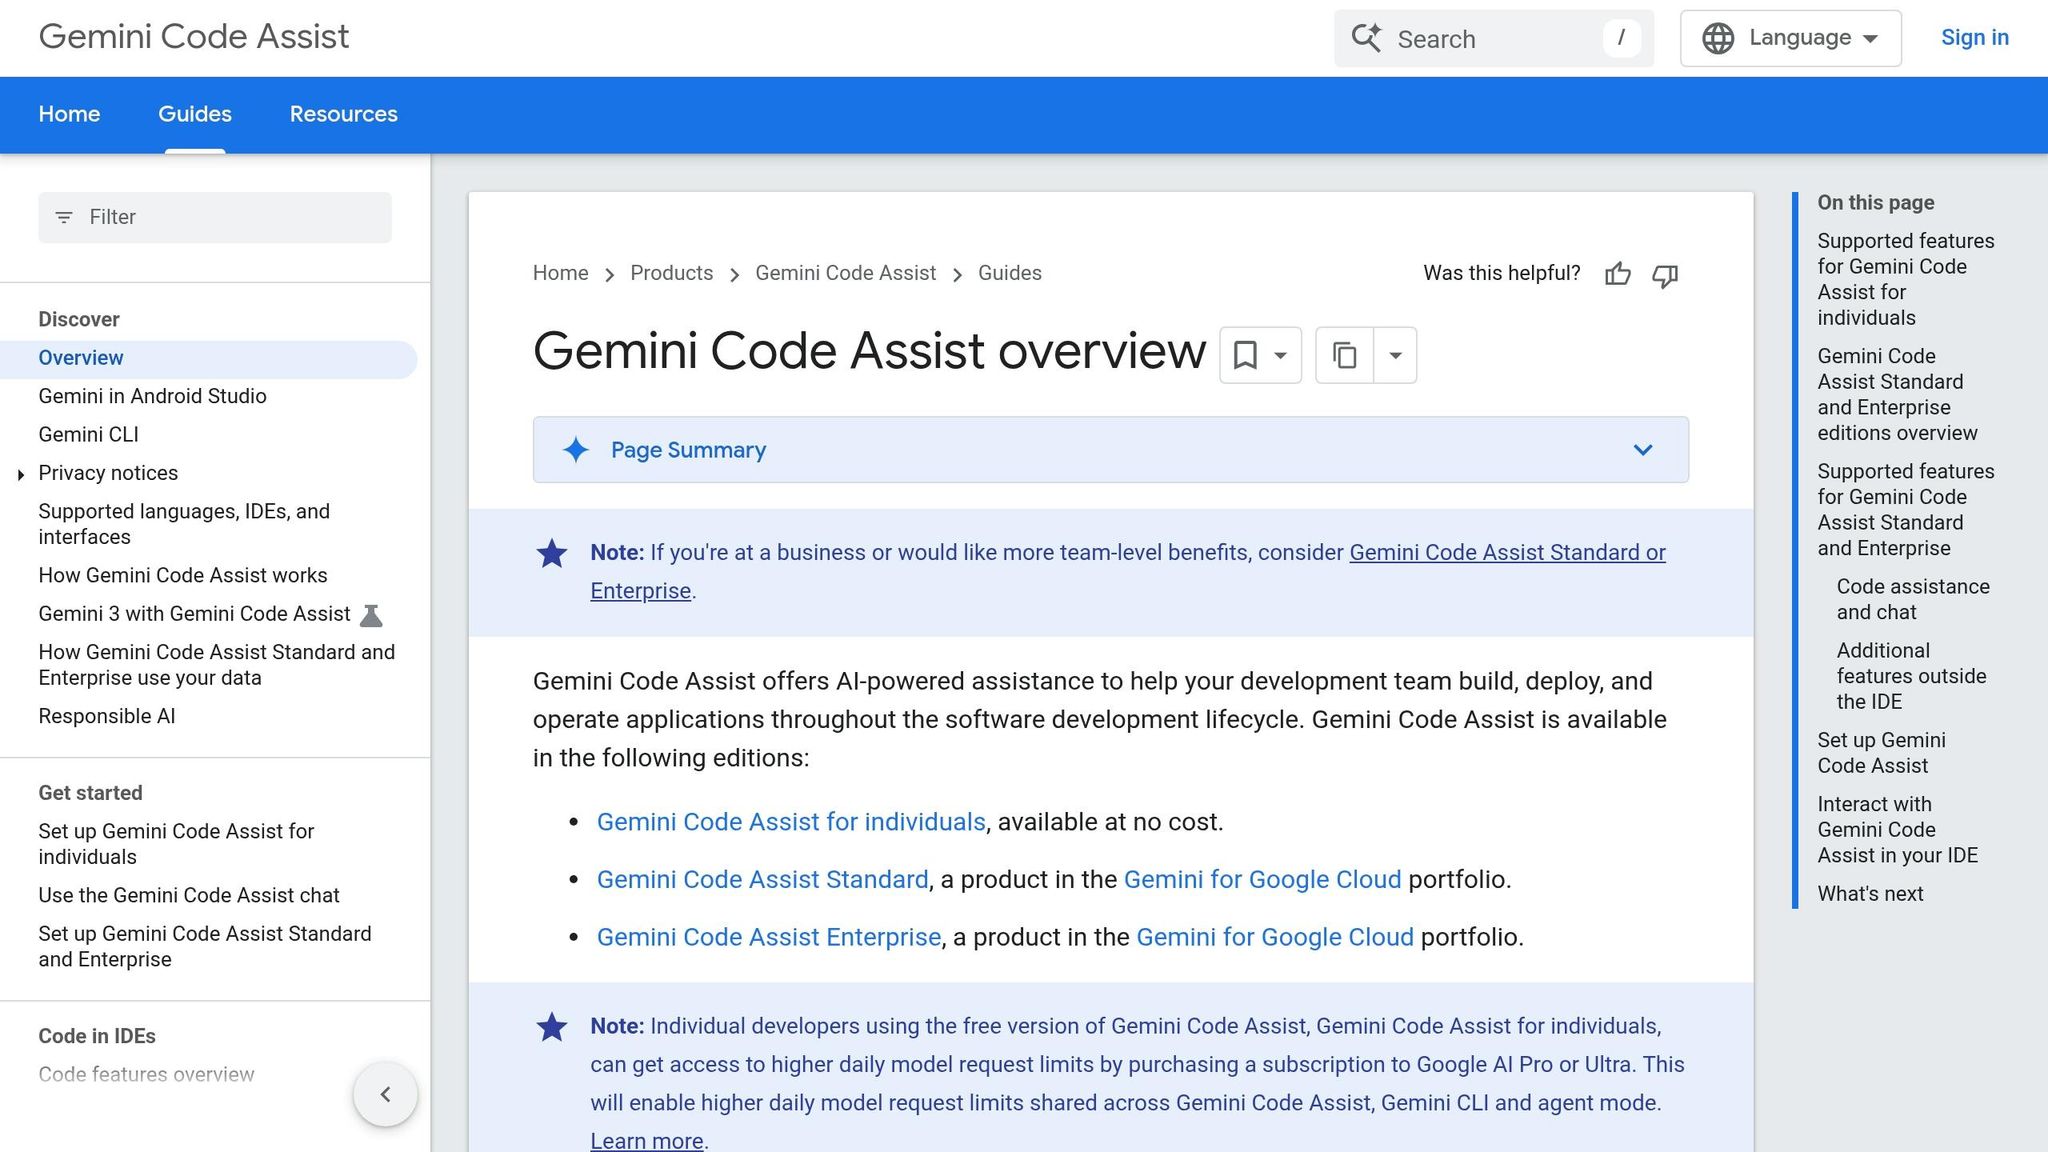Go to Guides in the breadcrumb
The height and width of the screenshot is (1152, 2048).
point(1010,273)
